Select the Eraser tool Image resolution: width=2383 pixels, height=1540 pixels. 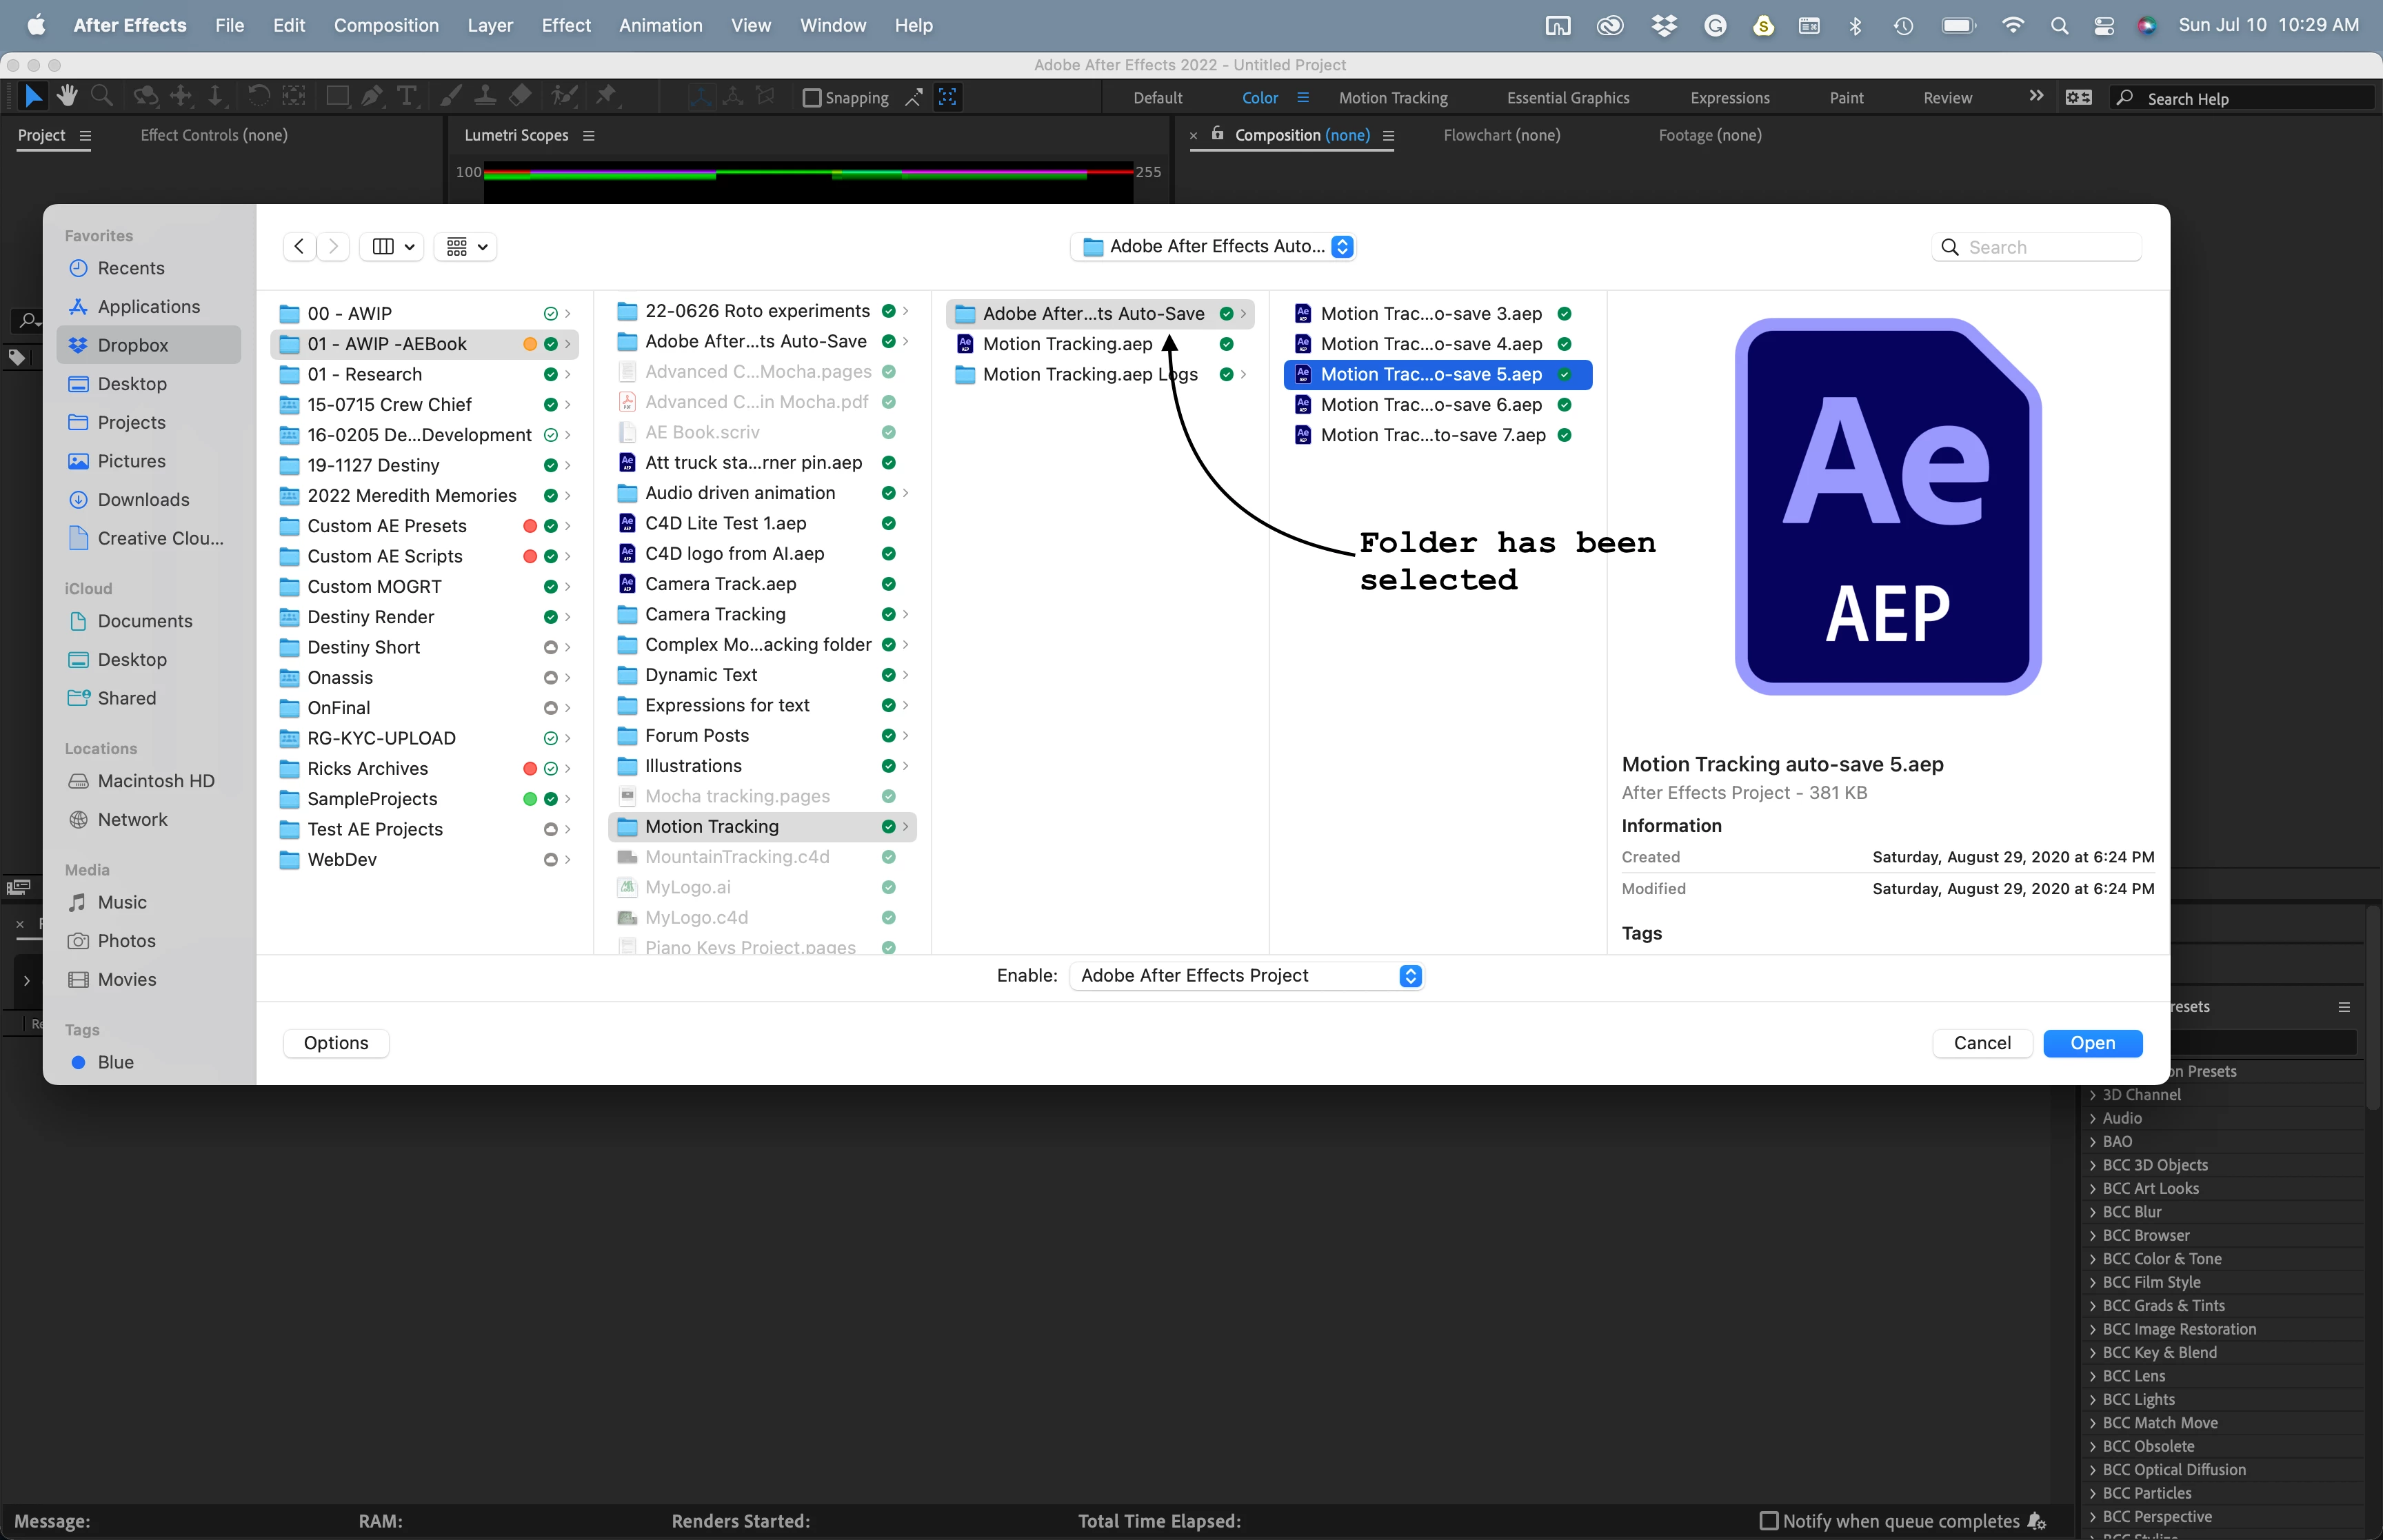[x=521, y=96]
